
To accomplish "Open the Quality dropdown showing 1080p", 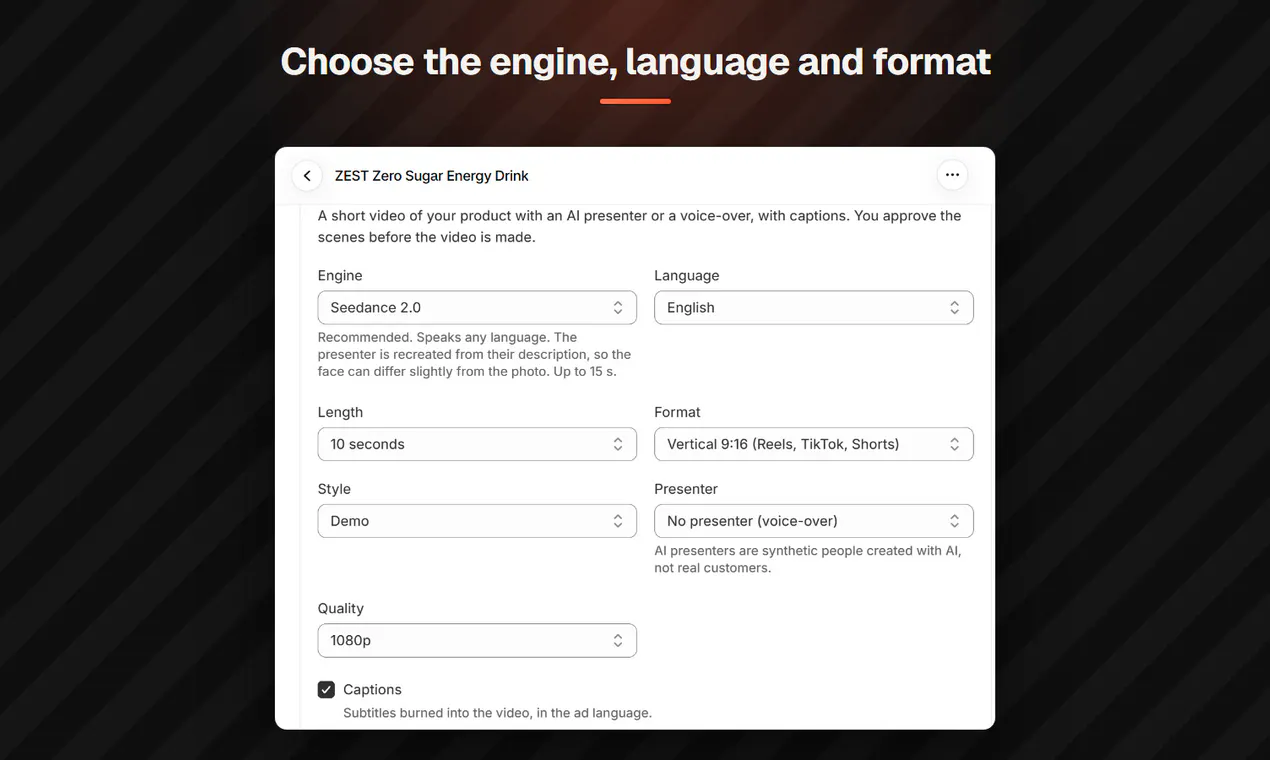I will tap(477, 640).
